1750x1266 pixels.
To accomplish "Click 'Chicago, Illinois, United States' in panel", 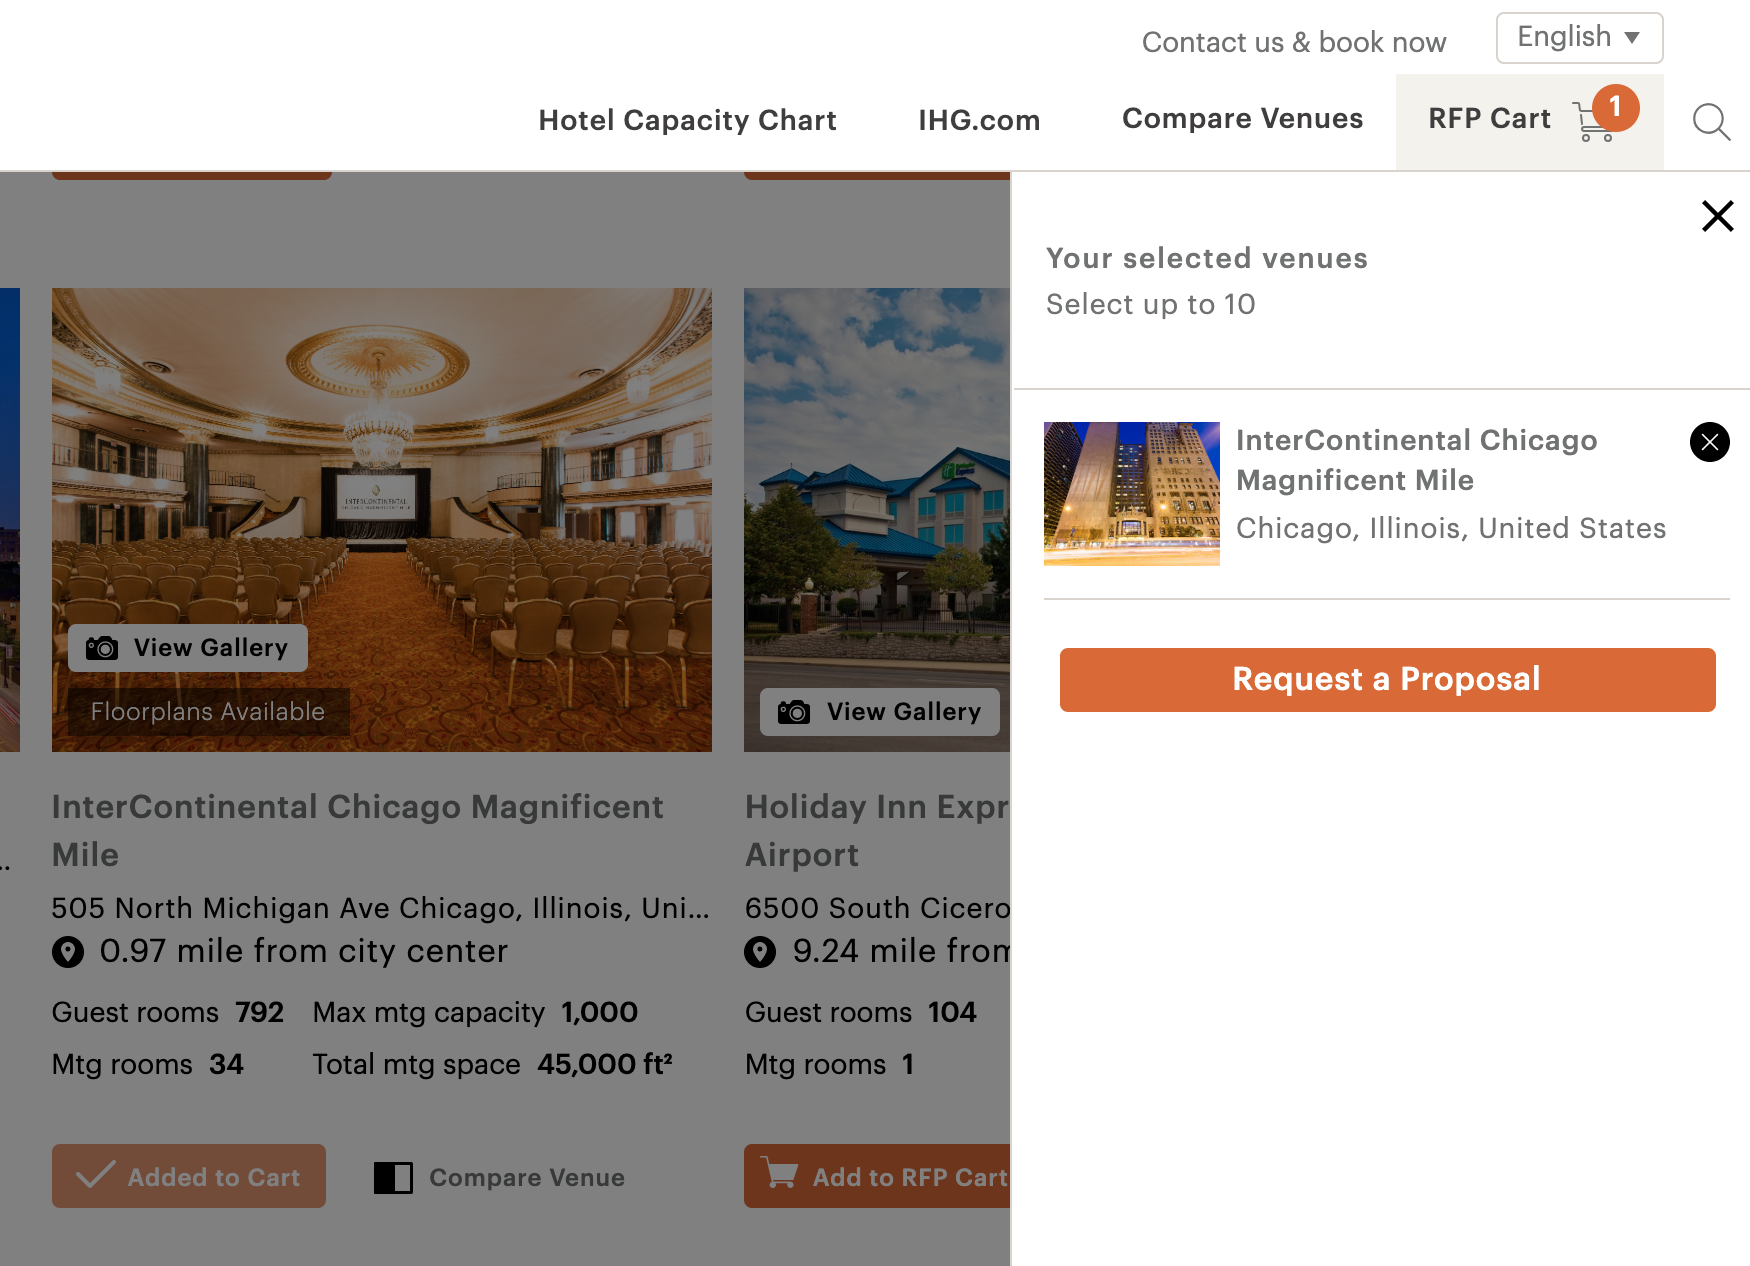I will [x=1451, y=528].
